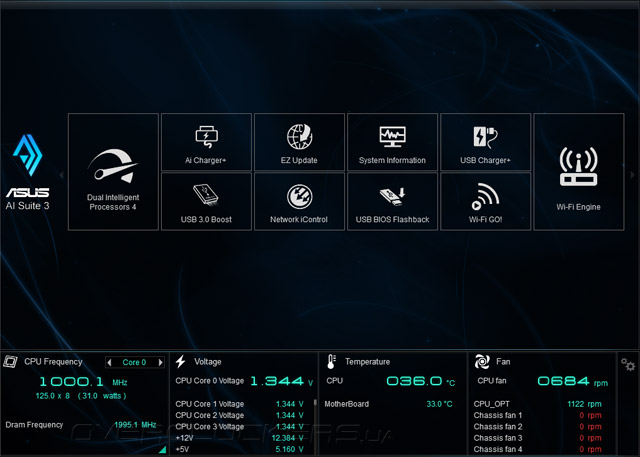Image resolution: width=640 pixels, height=457 pixels.
Task: Open the Ai Charger+ tile
Action: pyautogui.click(x=206, y=142)
